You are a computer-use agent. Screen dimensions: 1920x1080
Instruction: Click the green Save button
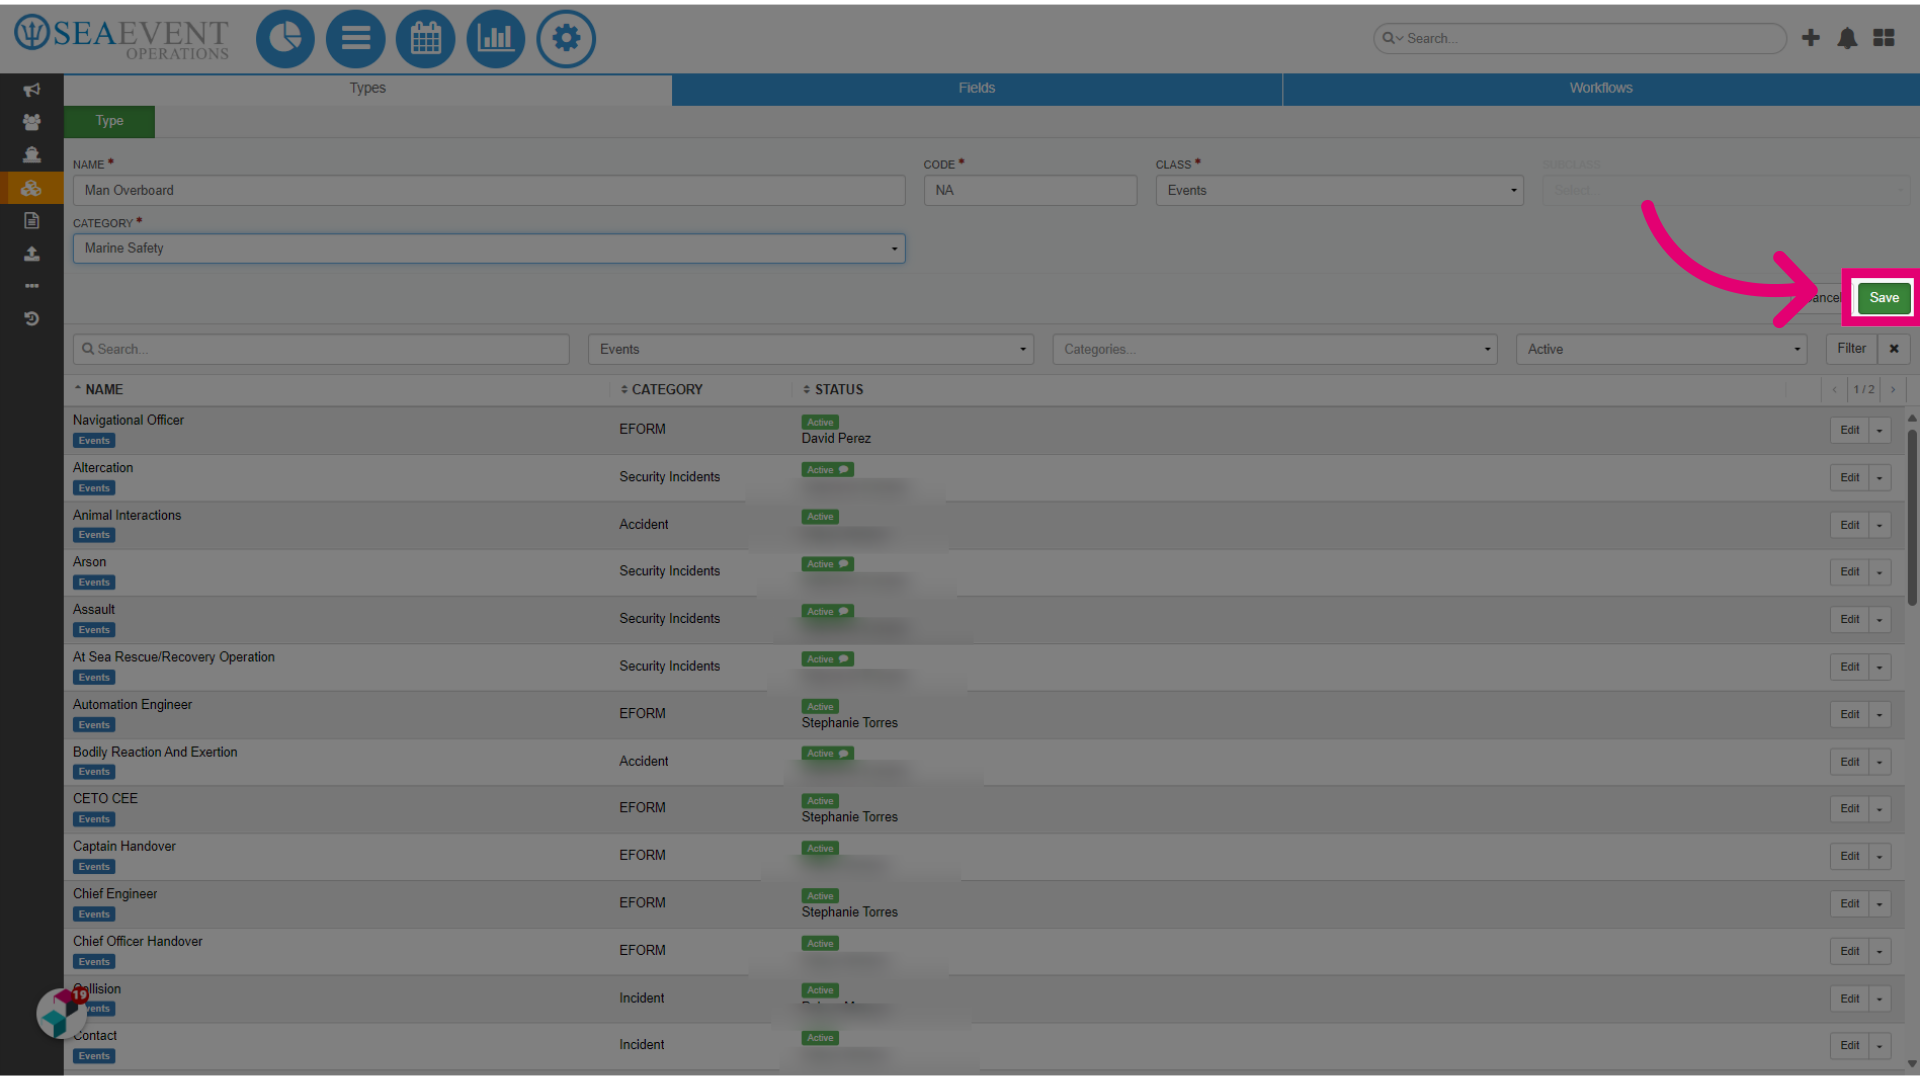(x=1884, y=298)
